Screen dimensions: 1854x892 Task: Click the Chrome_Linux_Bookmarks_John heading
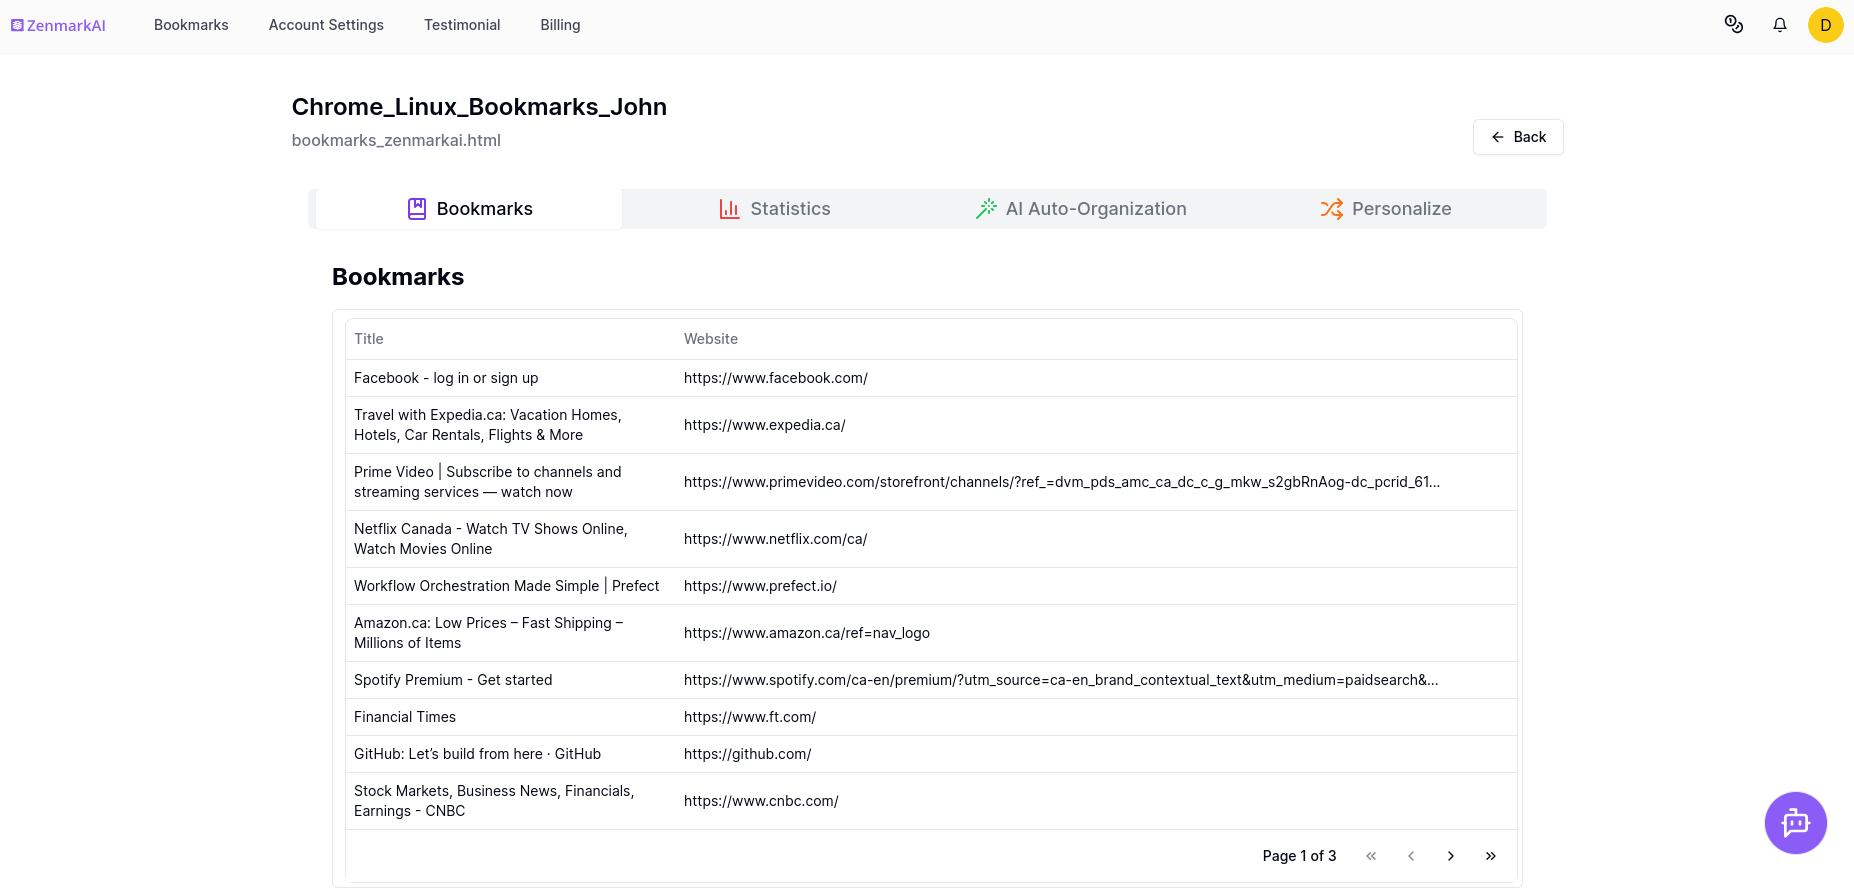pos(479,107)
